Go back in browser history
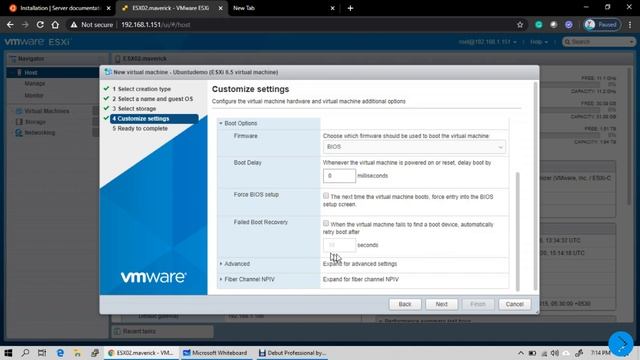The image size is (640, 360). click(x=10, y=25)
